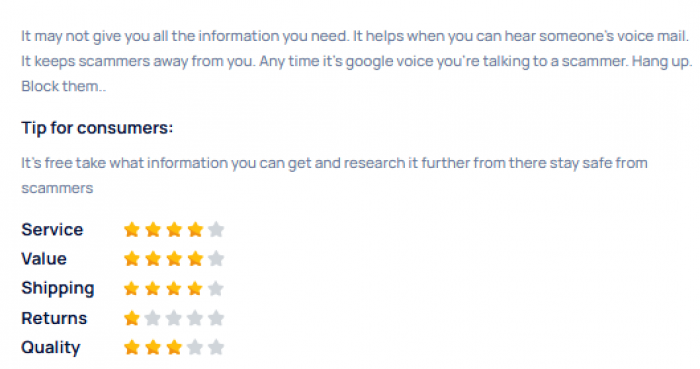Click the 'Tip for consumers:' heading

pos(97,128)
